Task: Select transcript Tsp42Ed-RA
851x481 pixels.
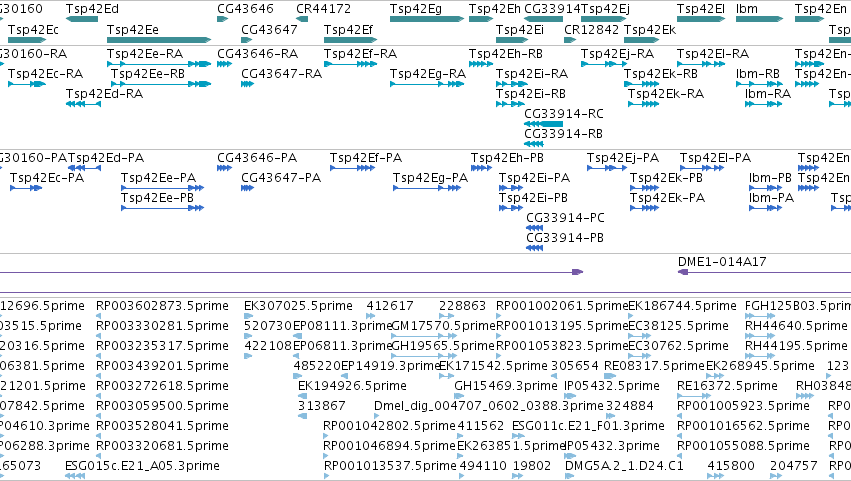Action: (104, 94)
